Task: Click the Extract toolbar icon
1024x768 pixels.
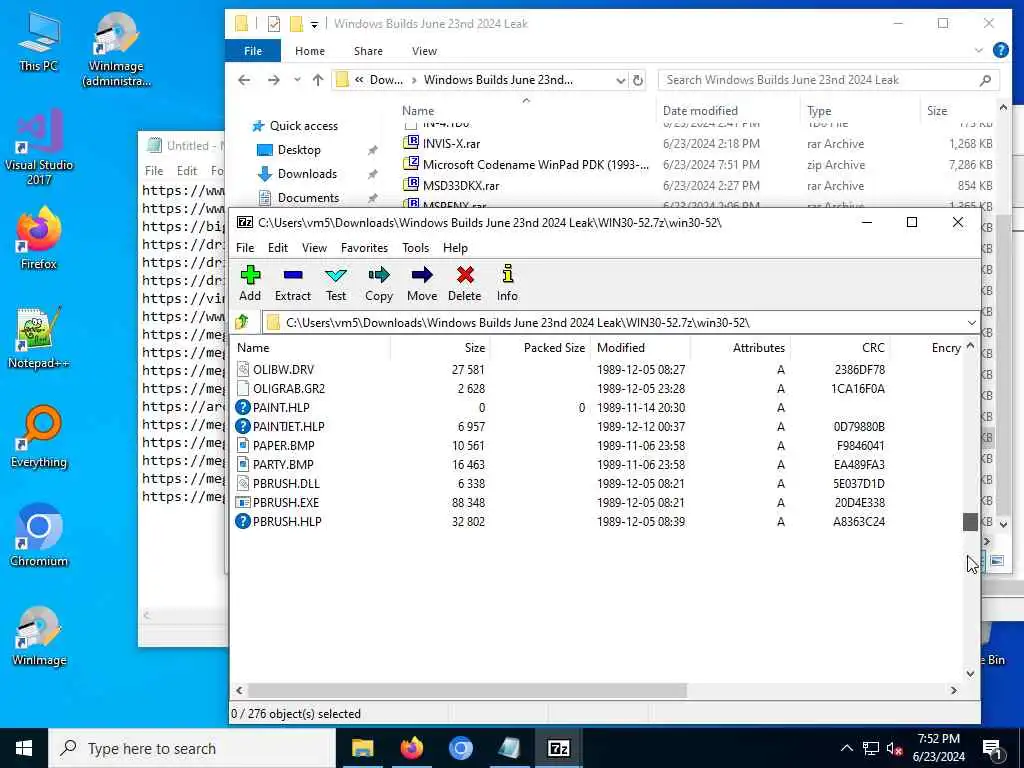Action: [293, 283]
